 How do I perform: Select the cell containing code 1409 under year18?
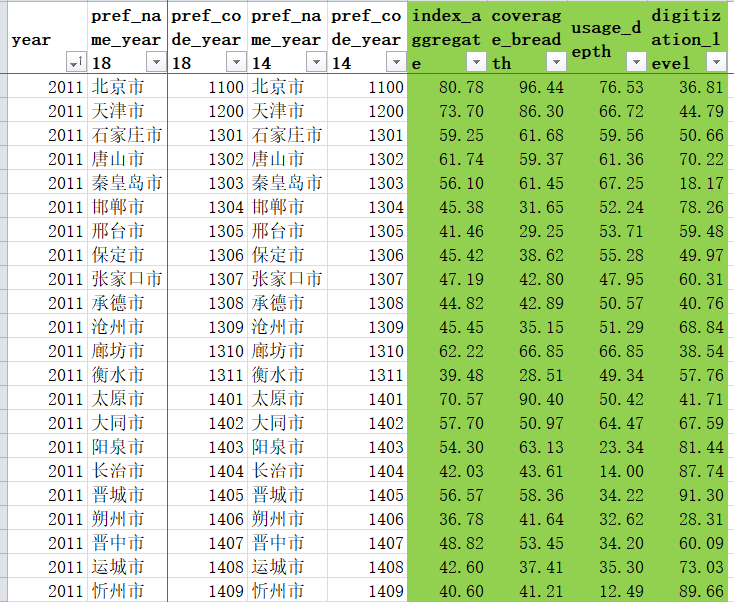click(207, 590)
